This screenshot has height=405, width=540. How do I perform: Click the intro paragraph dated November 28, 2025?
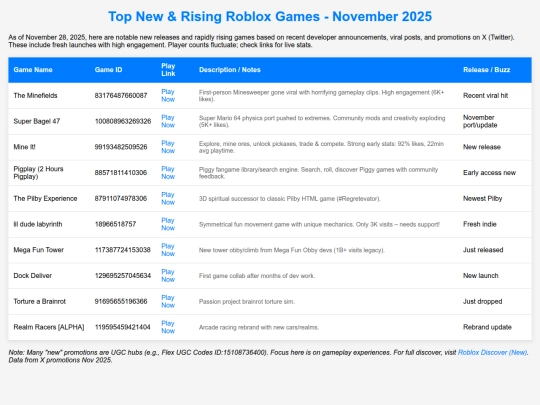point(261,41)
